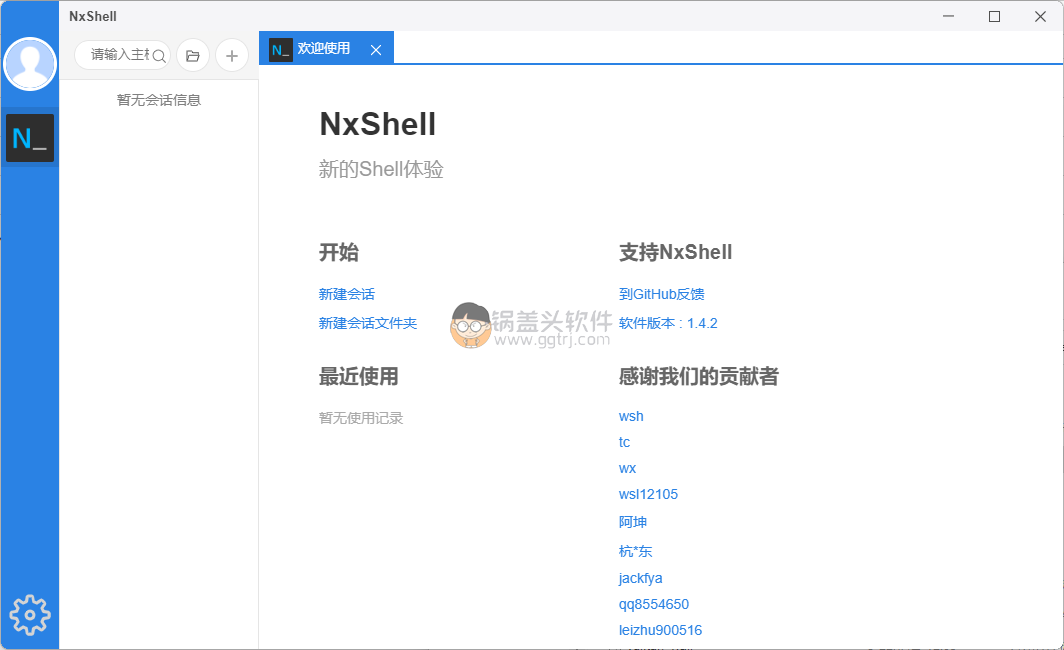Click the N_ icon on welcome tab
Image resolution: width=1064 pixels, height=650 pixels.
pos(280,50)
